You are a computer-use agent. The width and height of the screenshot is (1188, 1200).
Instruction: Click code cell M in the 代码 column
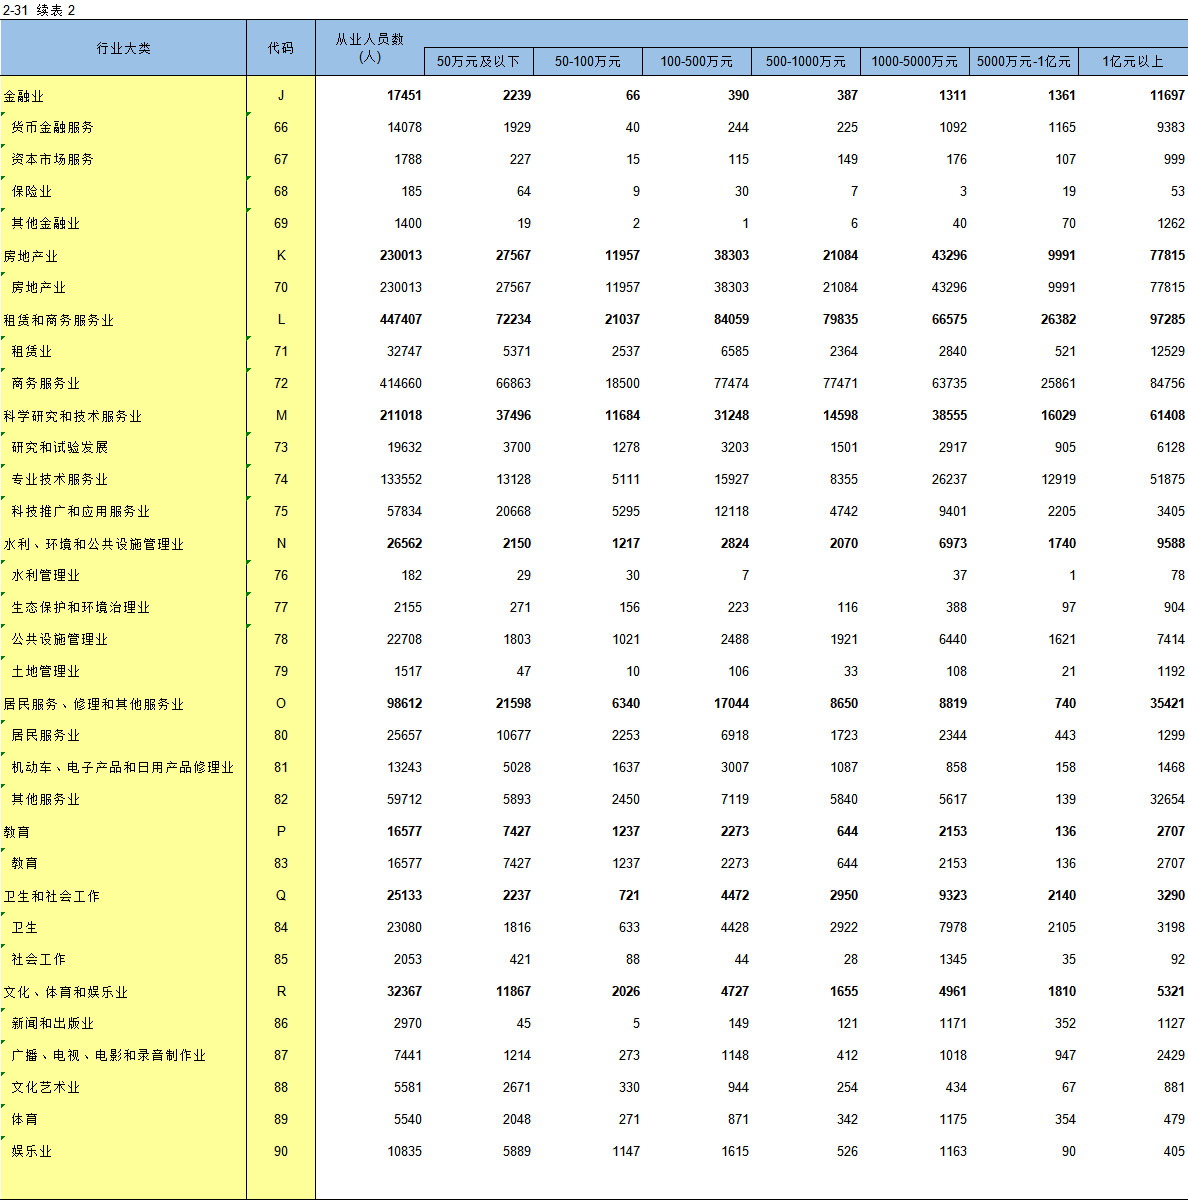[x=281, y=416]
